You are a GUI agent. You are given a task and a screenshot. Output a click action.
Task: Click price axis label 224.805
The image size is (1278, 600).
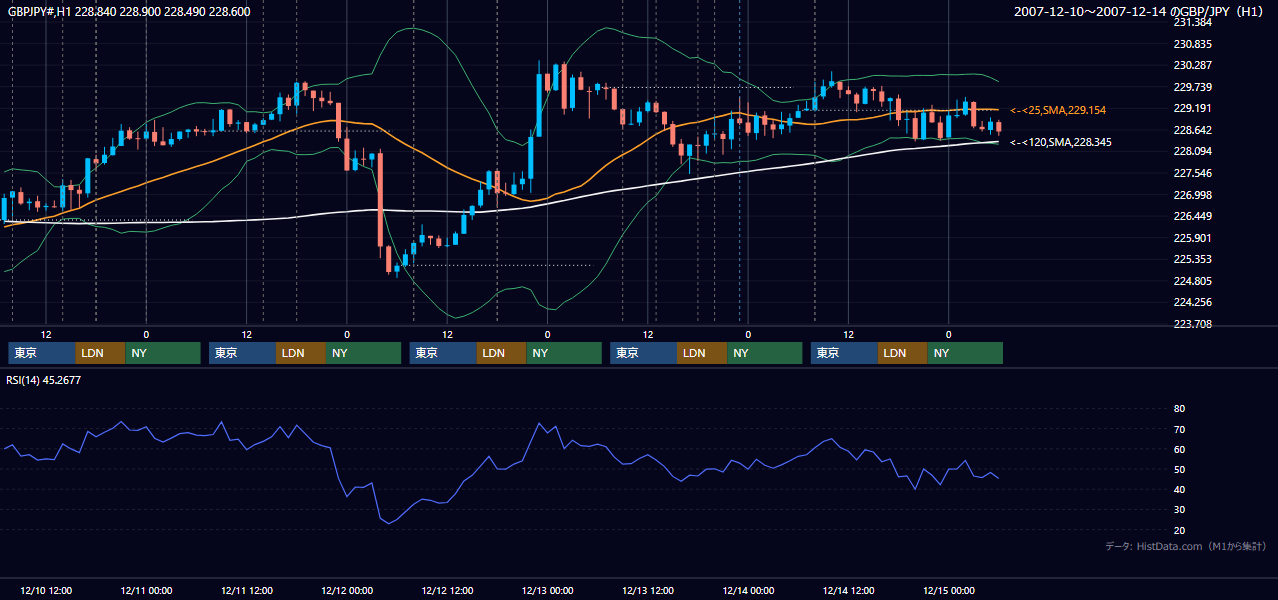pyautogui.click(x=1193, y=281)
